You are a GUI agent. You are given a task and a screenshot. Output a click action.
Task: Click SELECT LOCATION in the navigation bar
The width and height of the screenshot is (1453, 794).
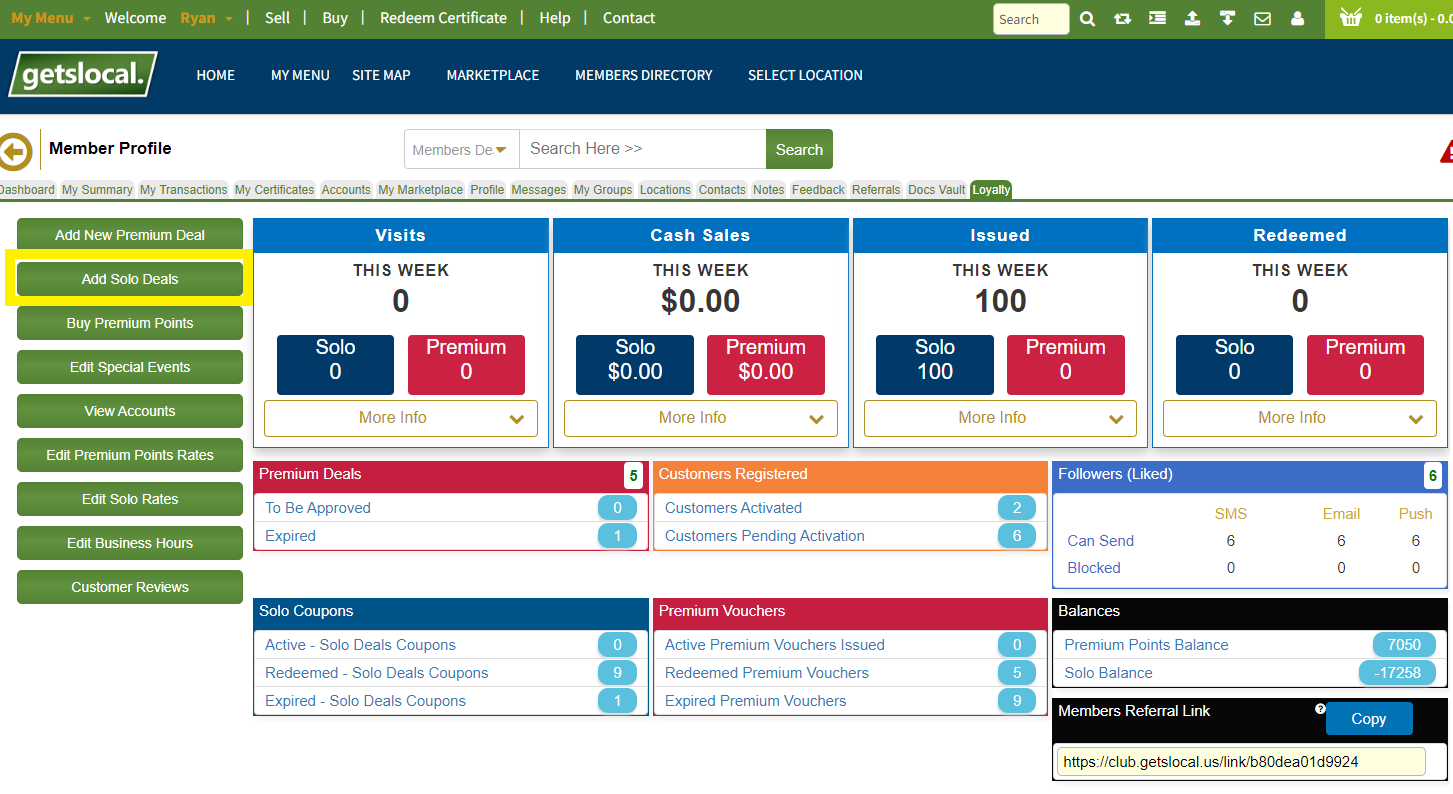click(x=805, y=75)
